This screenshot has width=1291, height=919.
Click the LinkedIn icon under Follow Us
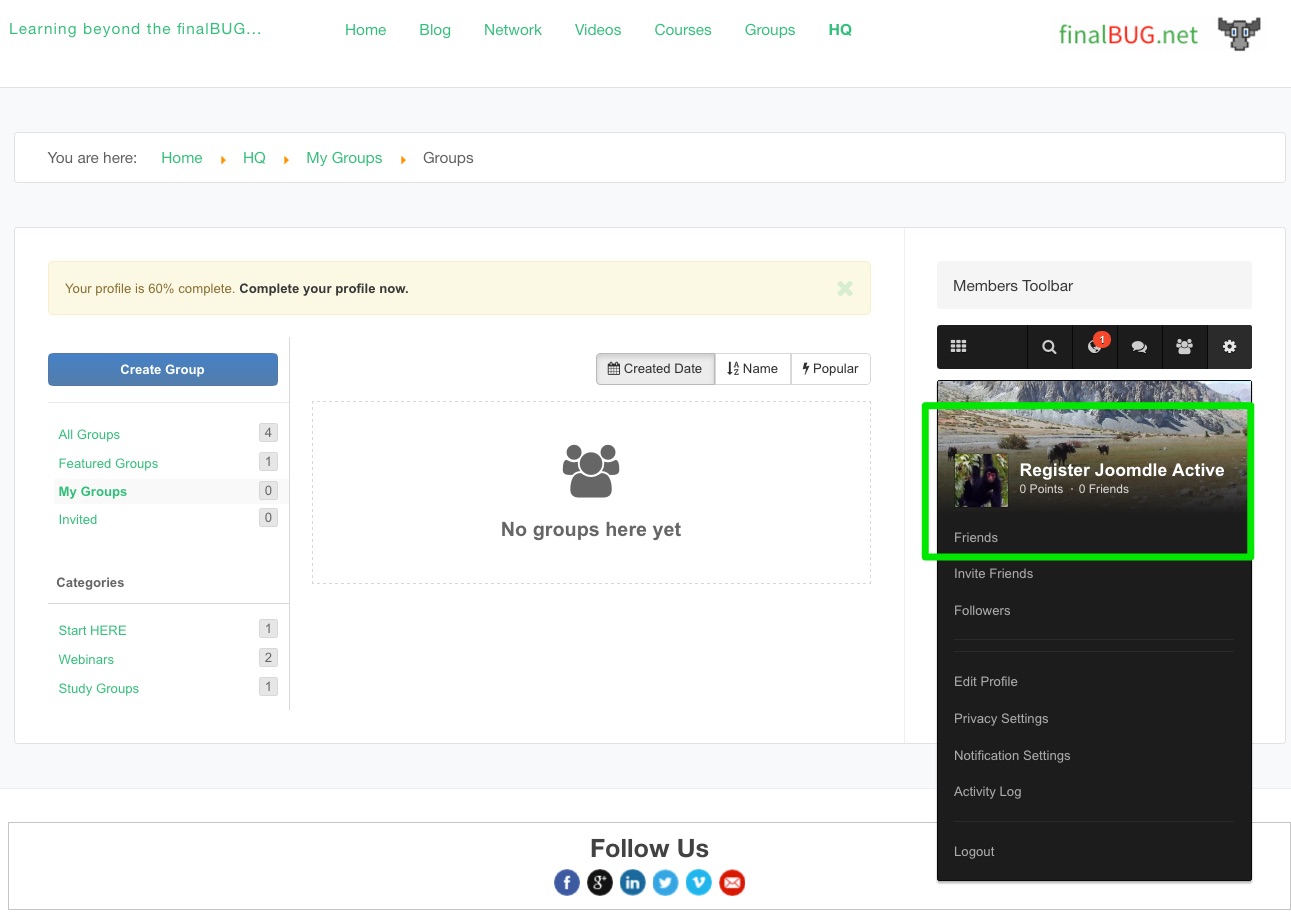633,882
